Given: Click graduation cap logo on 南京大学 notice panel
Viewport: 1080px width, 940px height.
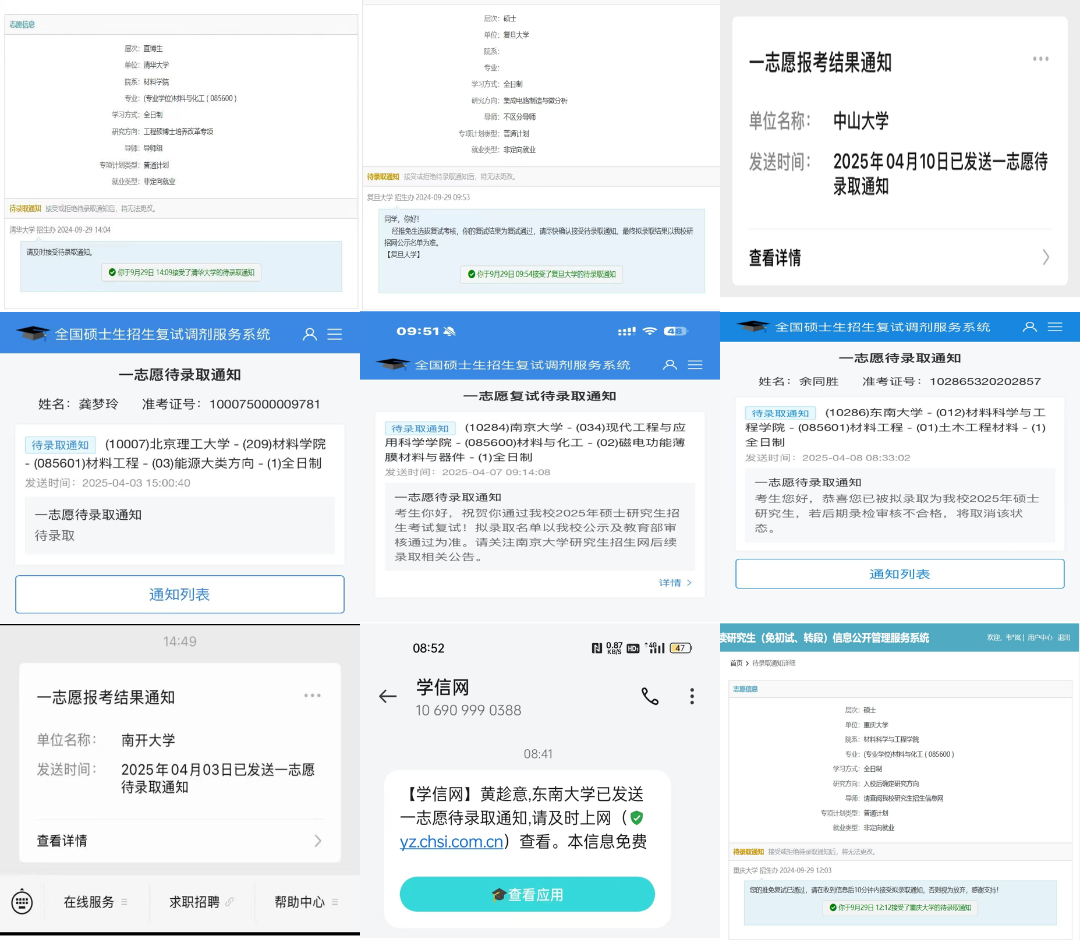Looking at the screenshot, I should pos(392,365).
